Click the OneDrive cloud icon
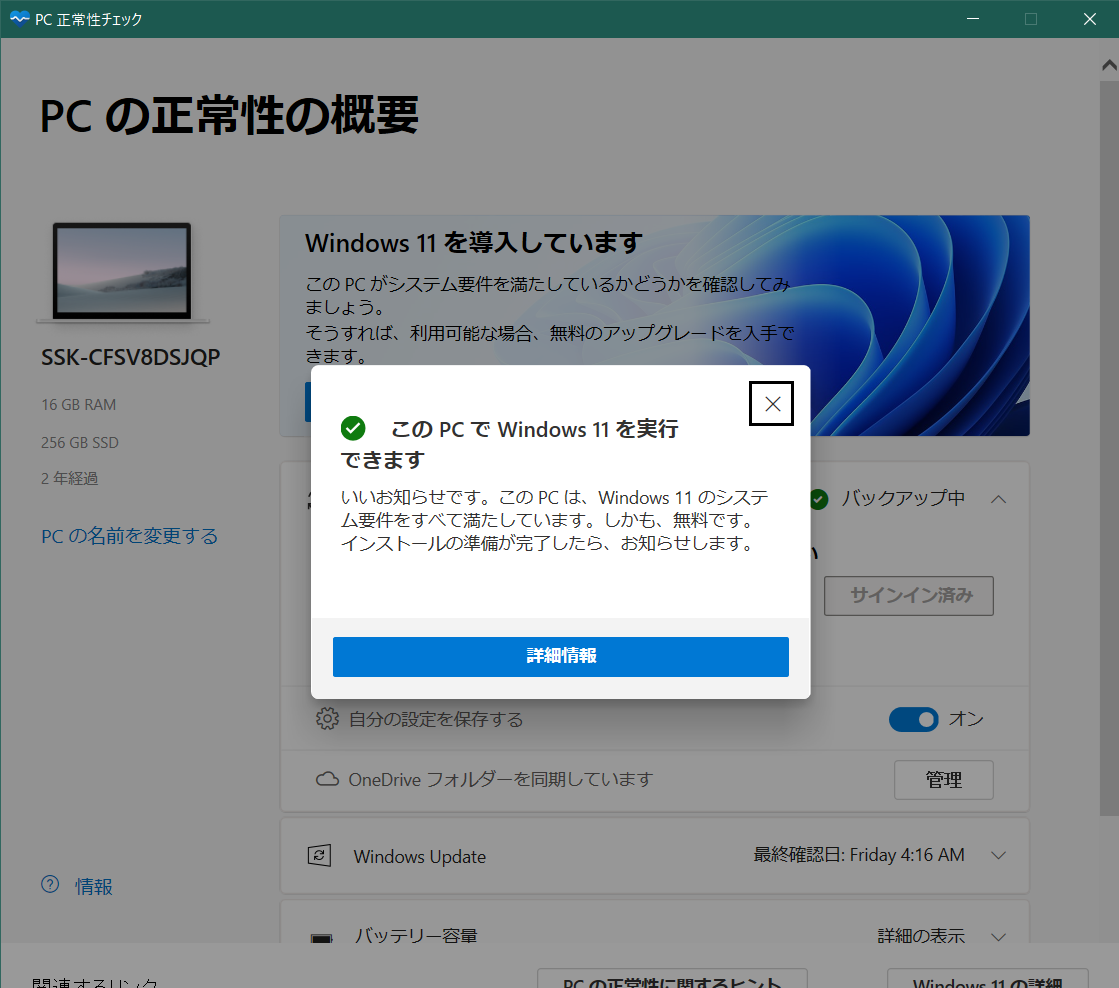 coord(327,779)
